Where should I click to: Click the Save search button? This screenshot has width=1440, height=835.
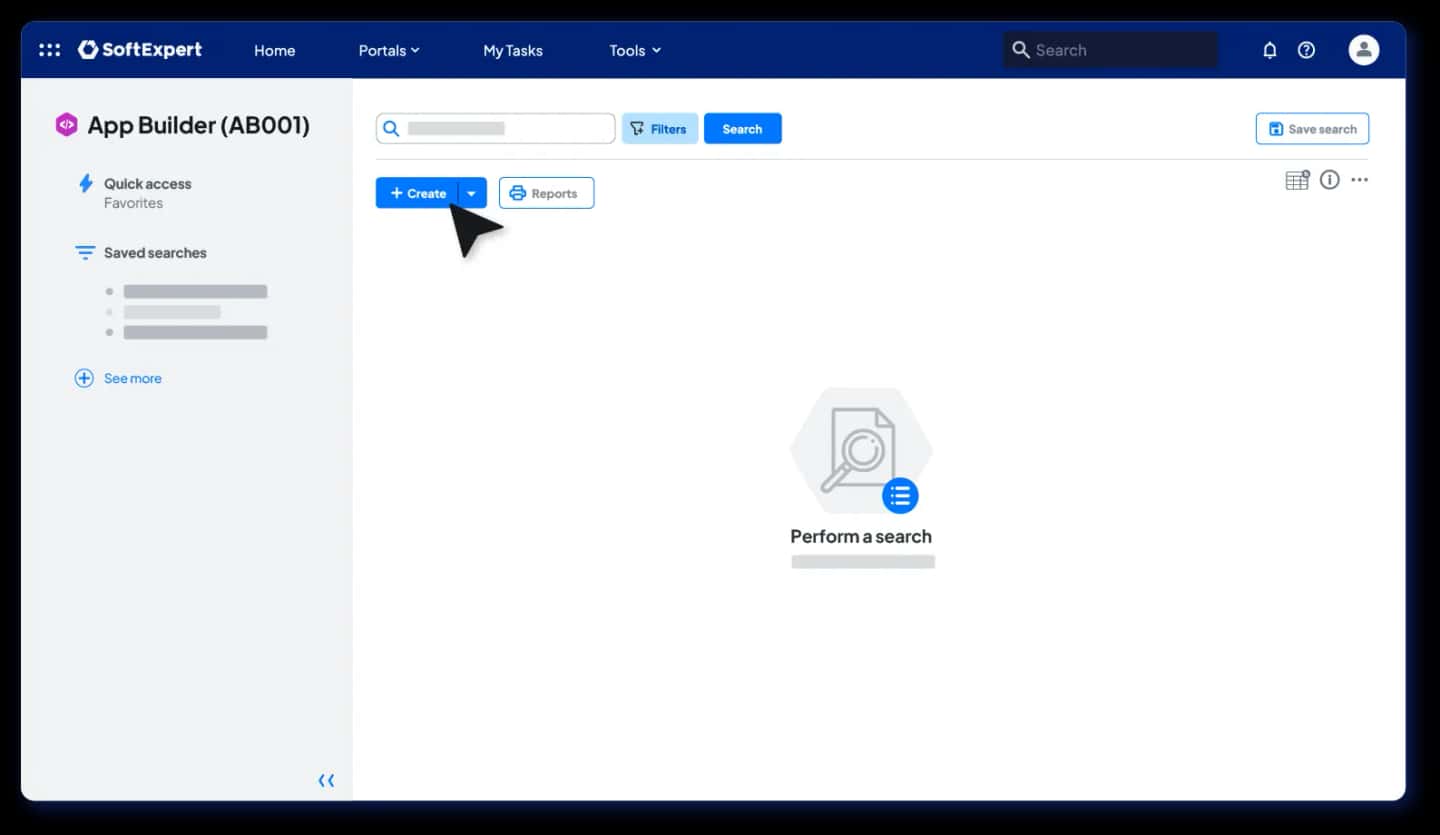[1312, 129]
